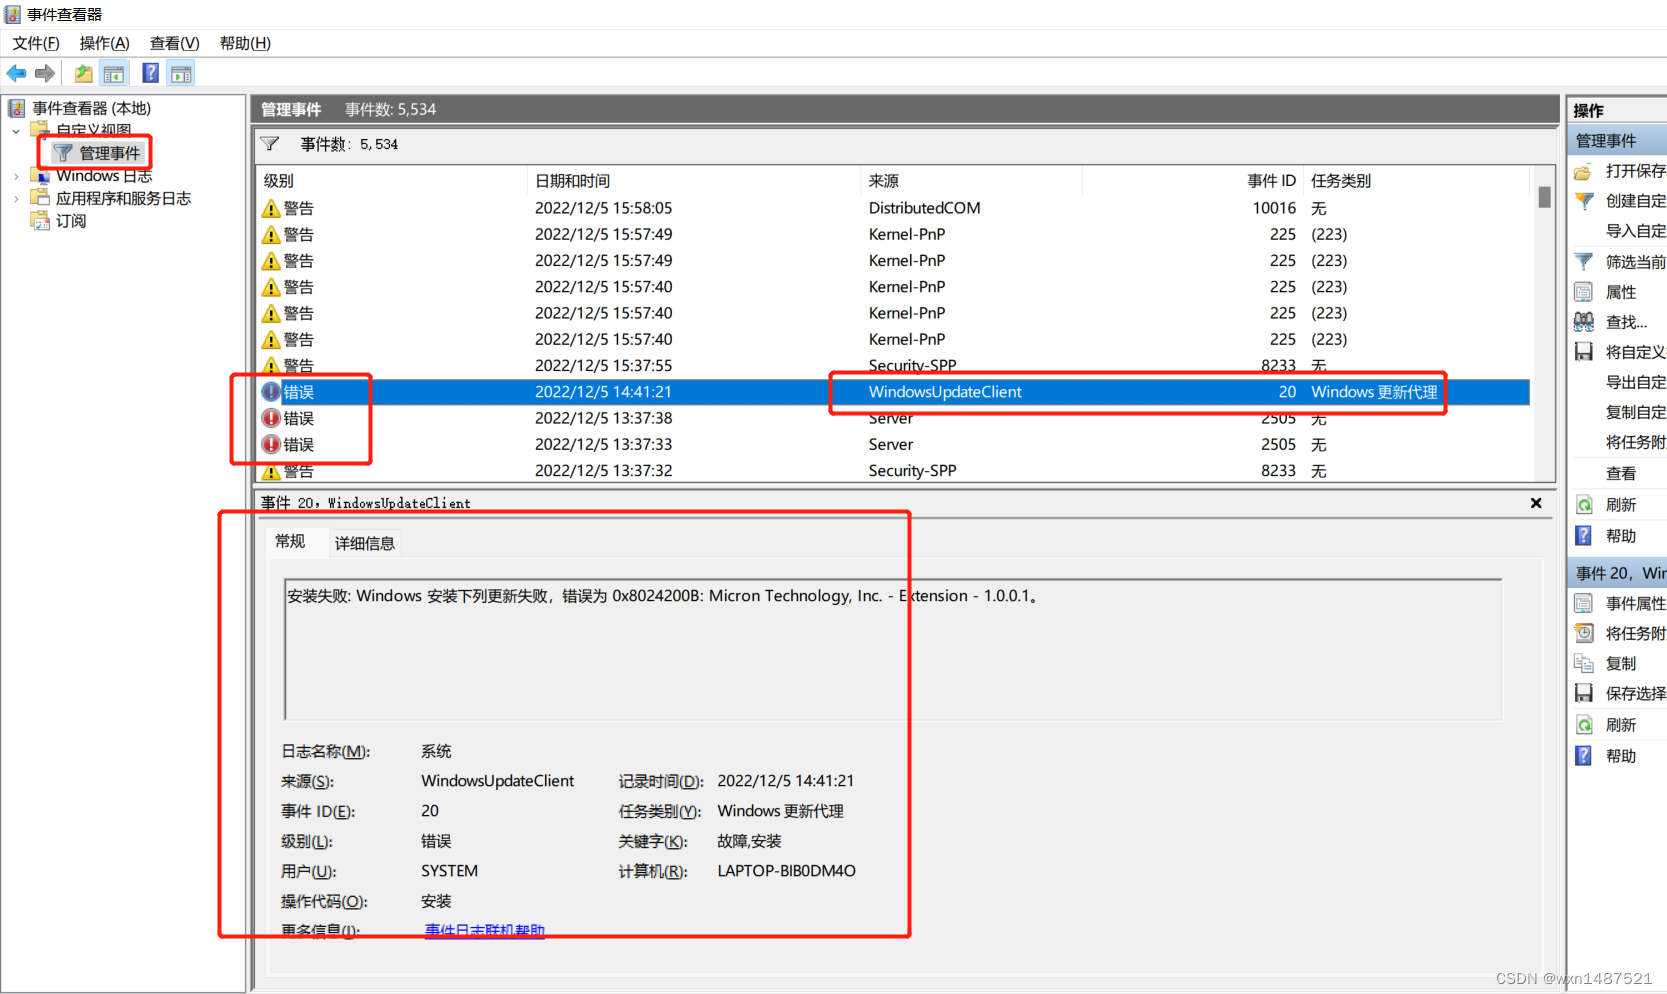Switch to the 详细信息 tab
The width and height of the screenshot is (1667, 994).
[x=364, y=543]
